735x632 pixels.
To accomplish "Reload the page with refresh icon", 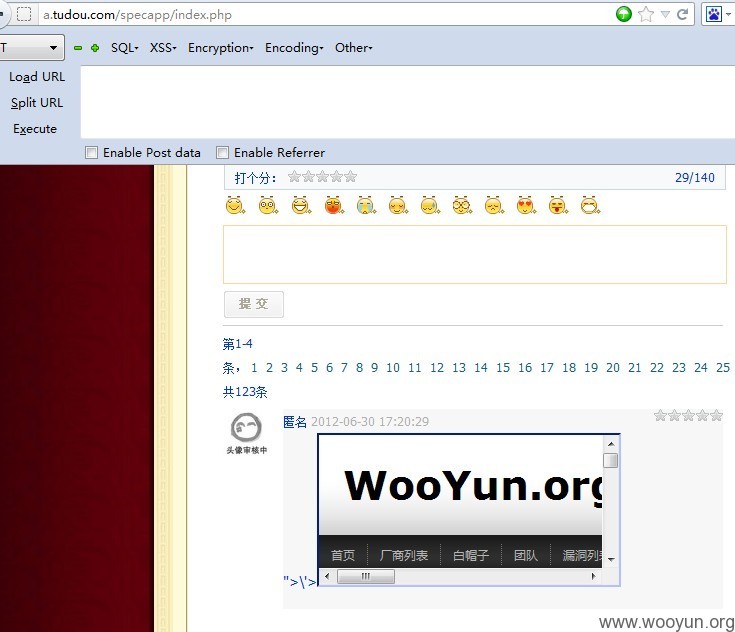I will (682, 15).
